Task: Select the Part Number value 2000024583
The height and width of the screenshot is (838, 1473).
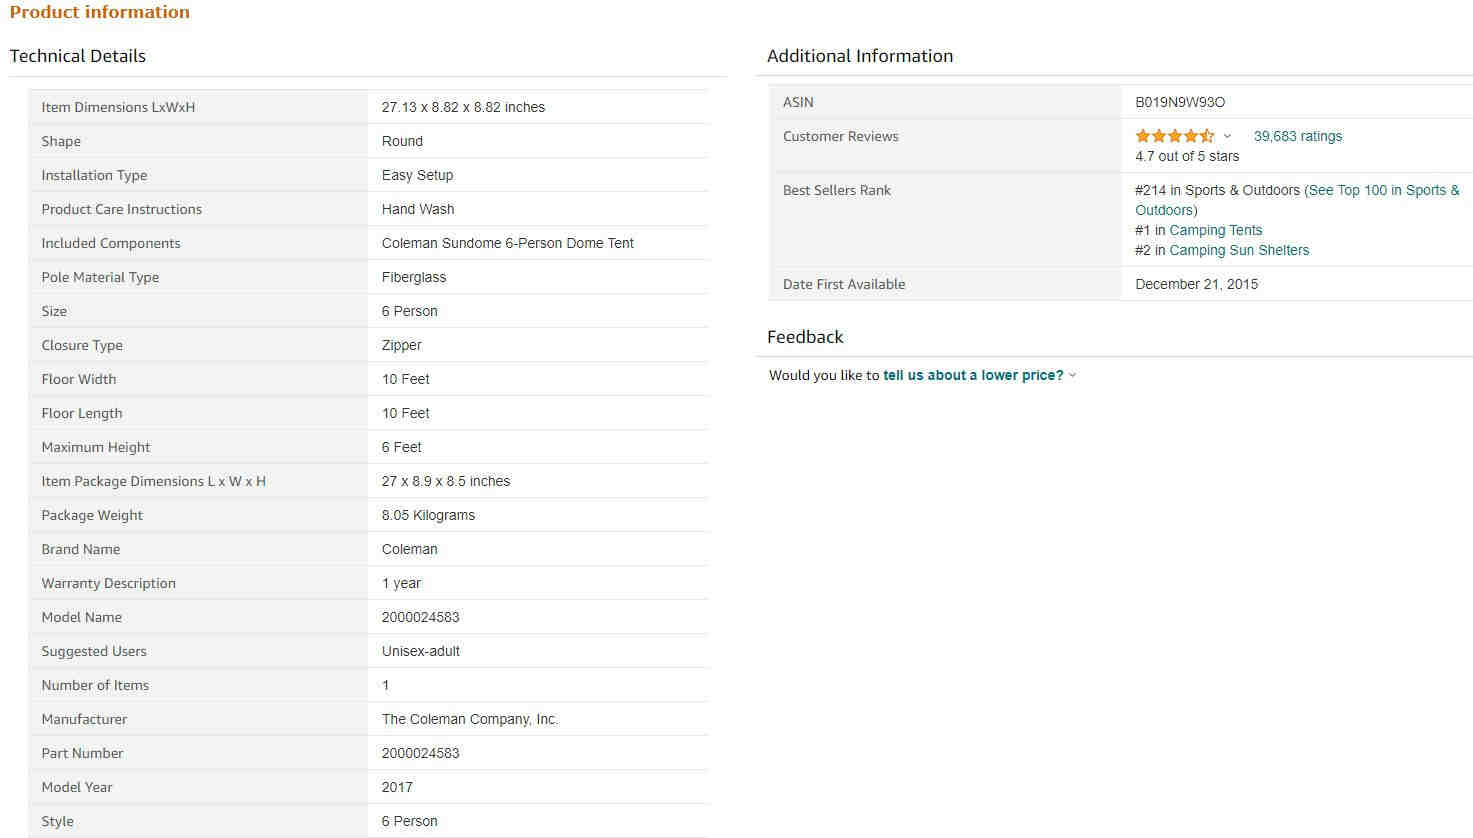Action: [420, 753]
